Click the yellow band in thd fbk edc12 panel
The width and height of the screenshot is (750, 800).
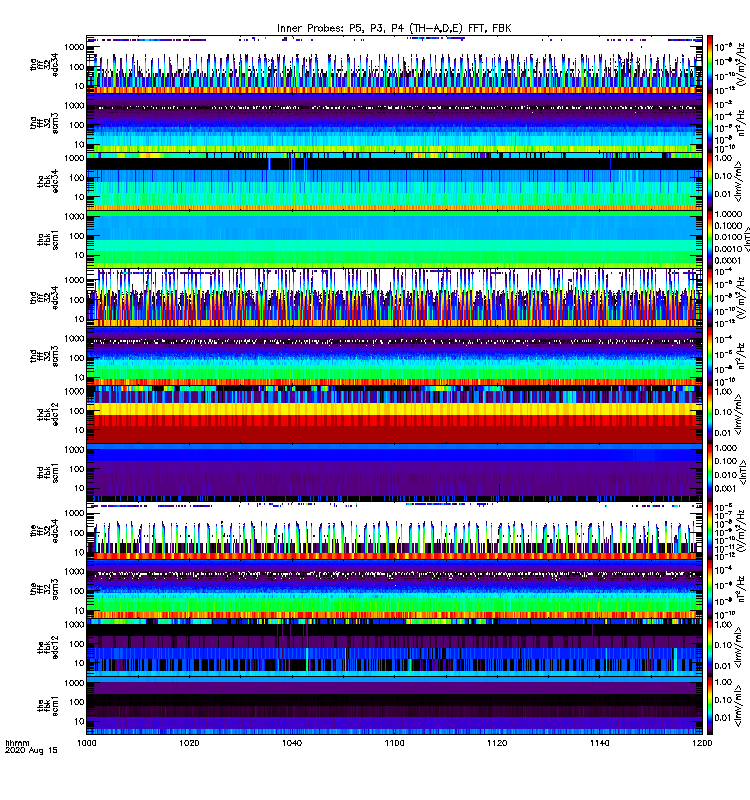pyautogui.click(x=394, y=409)
